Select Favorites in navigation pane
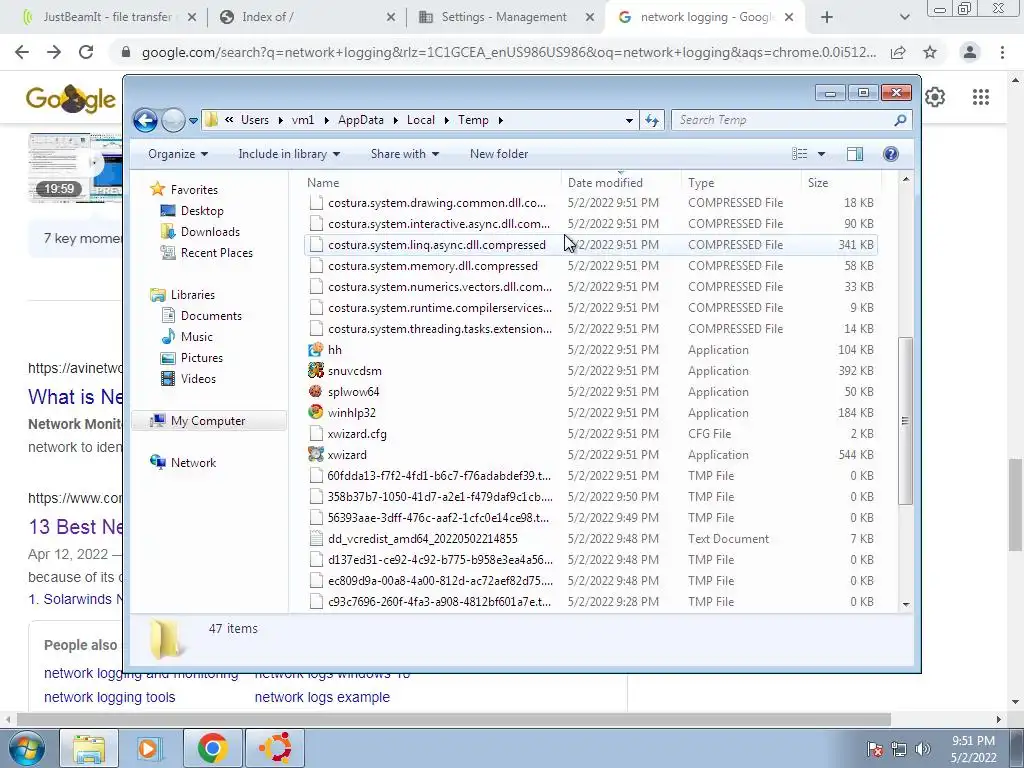The image size is (1024, 768). pos(194,190)
